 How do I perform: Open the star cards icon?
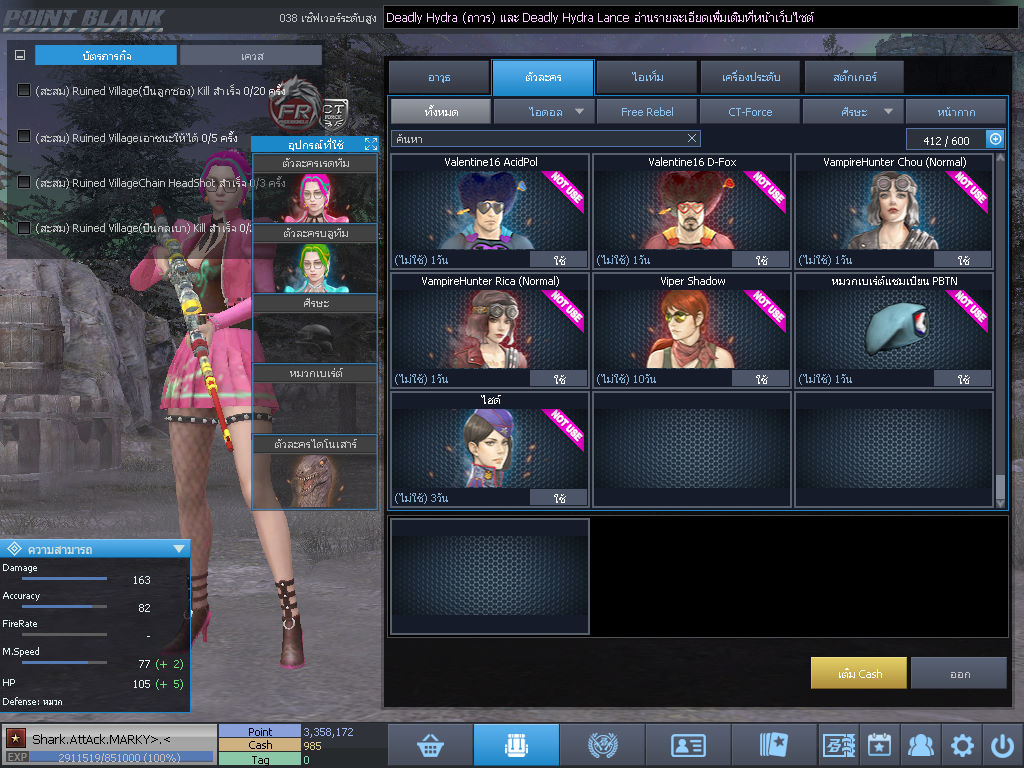[x=774, y=744]
